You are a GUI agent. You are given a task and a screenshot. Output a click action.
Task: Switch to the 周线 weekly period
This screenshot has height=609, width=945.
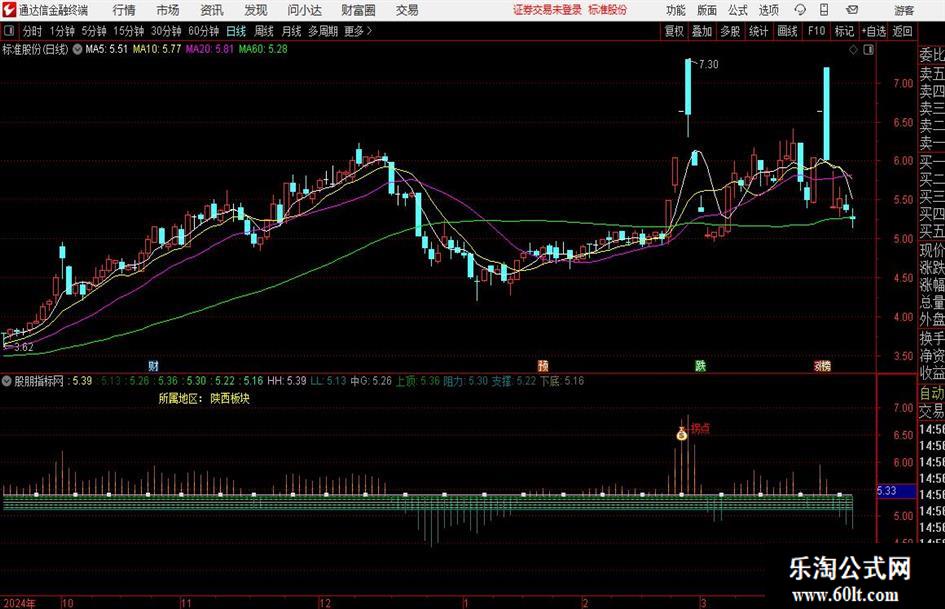pyautogui.click(x=263, y=31)
